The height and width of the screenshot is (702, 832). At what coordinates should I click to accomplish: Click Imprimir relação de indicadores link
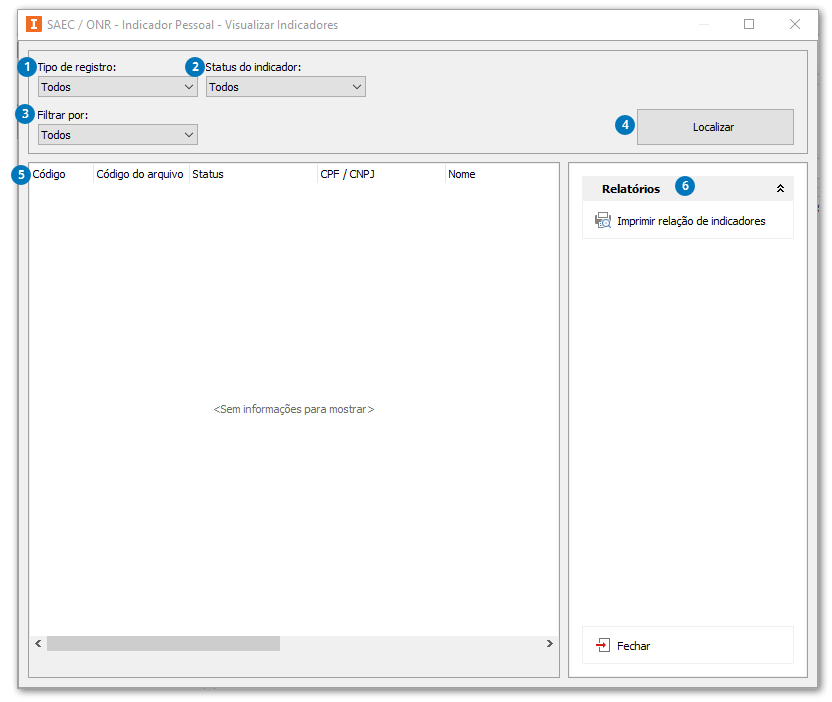pyautogui.click(x=691, y=221)
